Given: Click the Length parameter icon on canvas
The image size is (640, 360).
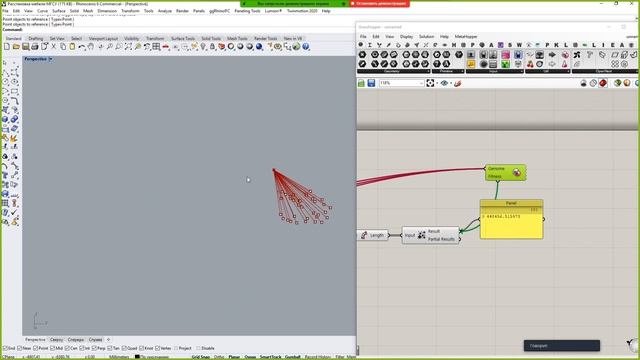Looking at the screenshot, I should (364, 235).
